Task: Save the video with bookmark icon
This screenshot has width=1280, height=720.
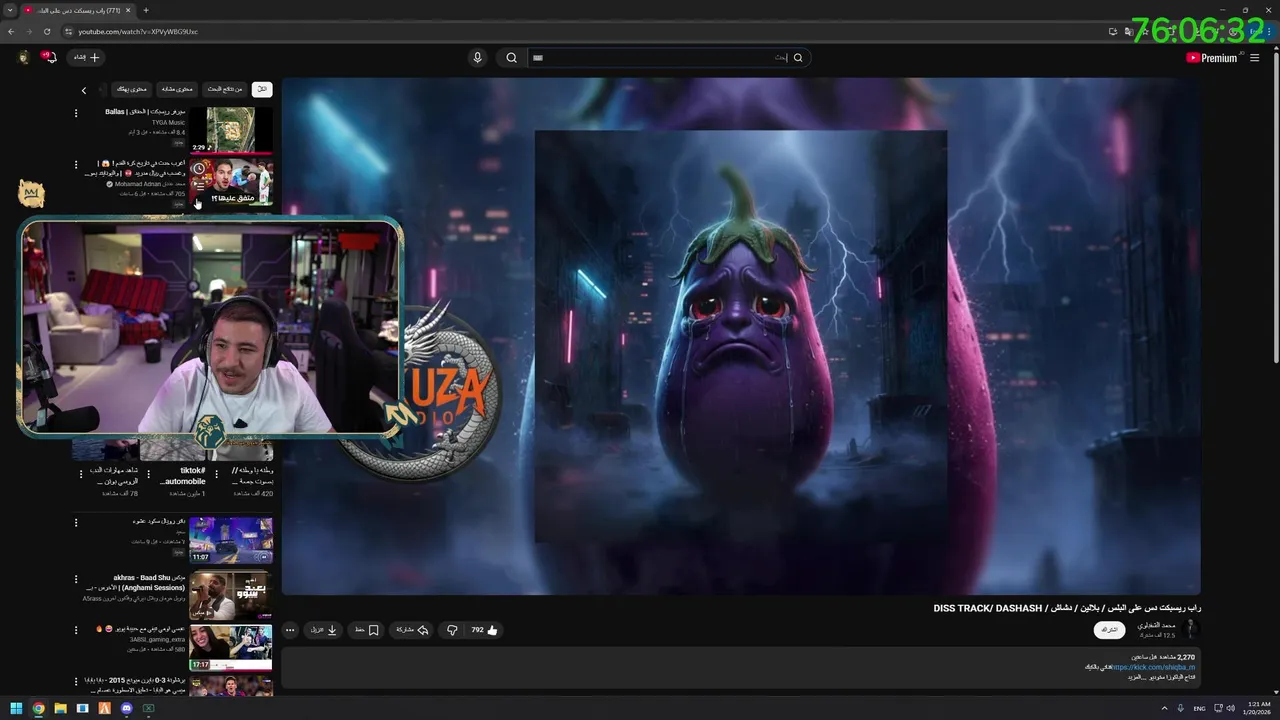Action: 367,630
